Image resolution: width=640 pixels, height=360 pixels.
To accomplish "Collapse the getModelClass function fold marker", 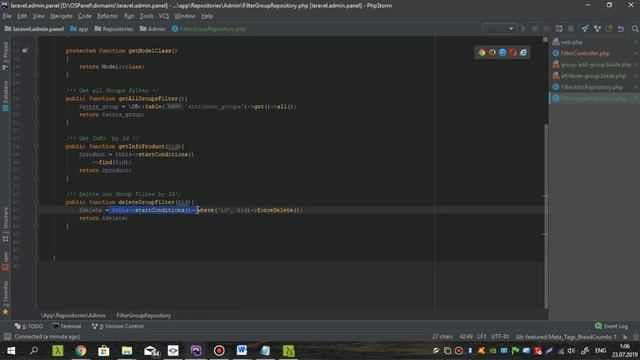I will click(36, 51).
